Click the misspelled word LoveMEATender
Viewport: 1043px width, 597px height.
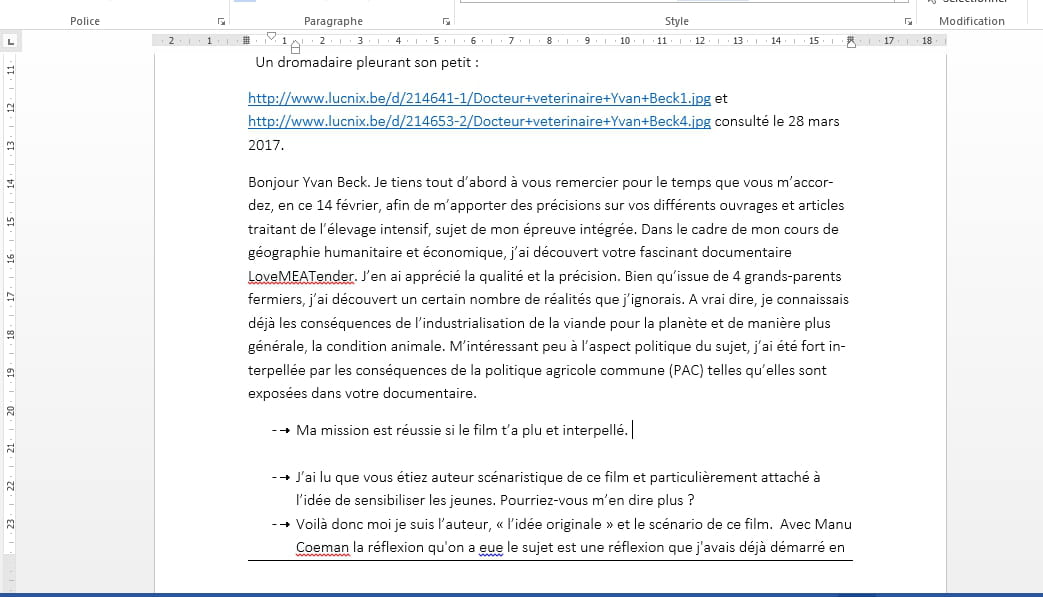pos(301,276)
